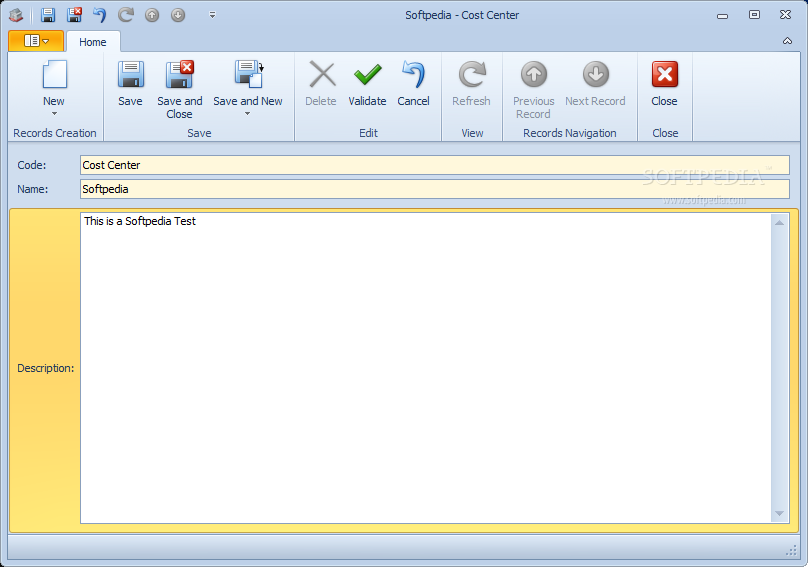Click quick access undo arrow icon
This screenshot has height=567, width=808.
[x=99, y=15]
